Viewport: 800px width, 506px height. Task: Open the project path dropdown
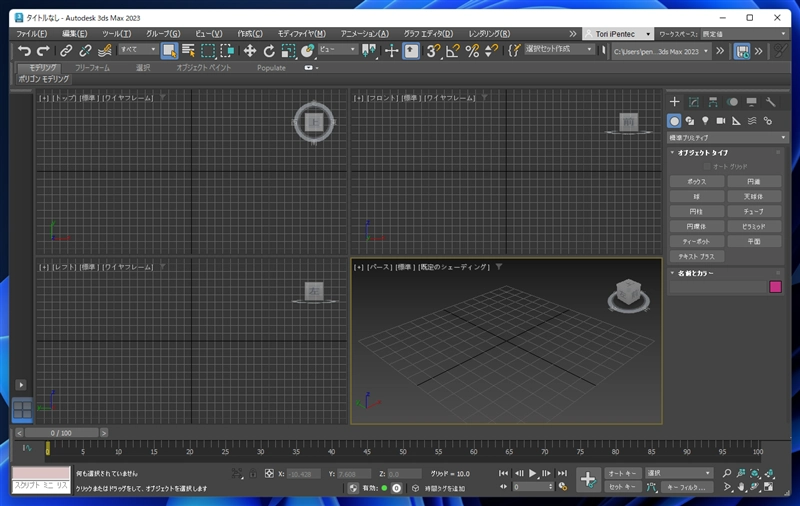(x=661, y=51)
